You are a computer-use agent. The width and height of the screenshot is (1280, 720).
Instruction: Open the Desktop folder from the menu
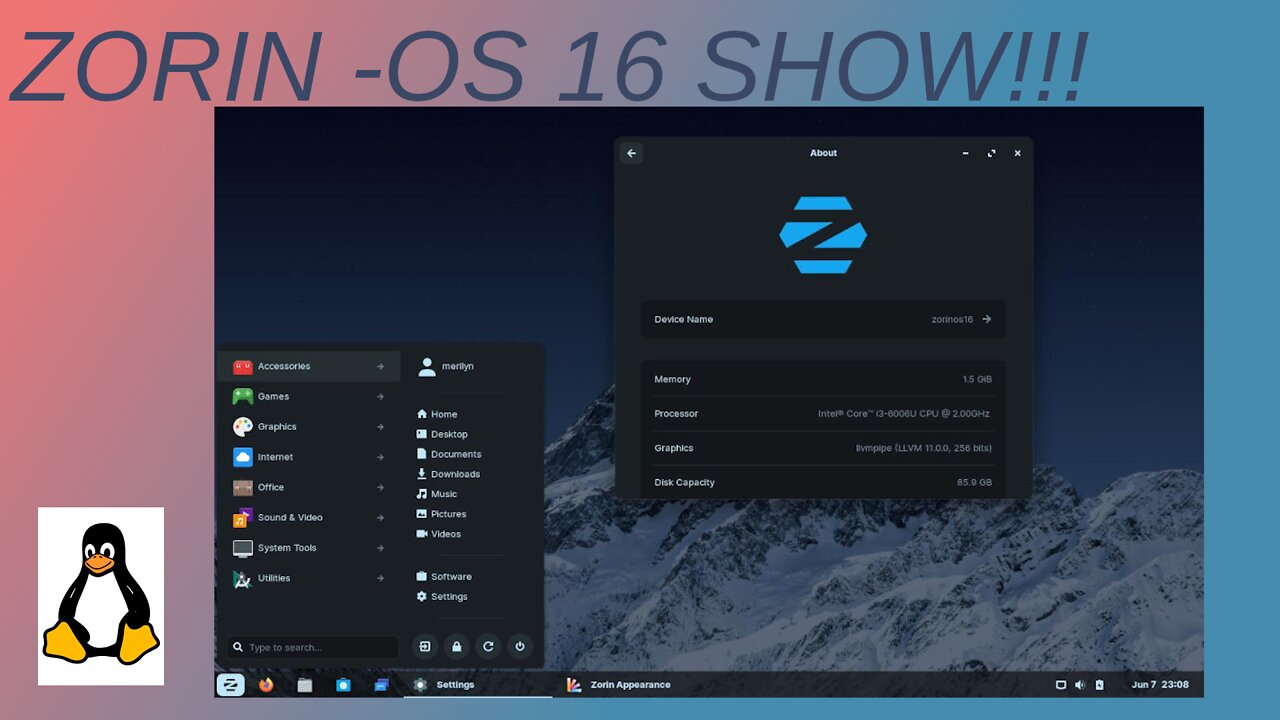(442, 434)
